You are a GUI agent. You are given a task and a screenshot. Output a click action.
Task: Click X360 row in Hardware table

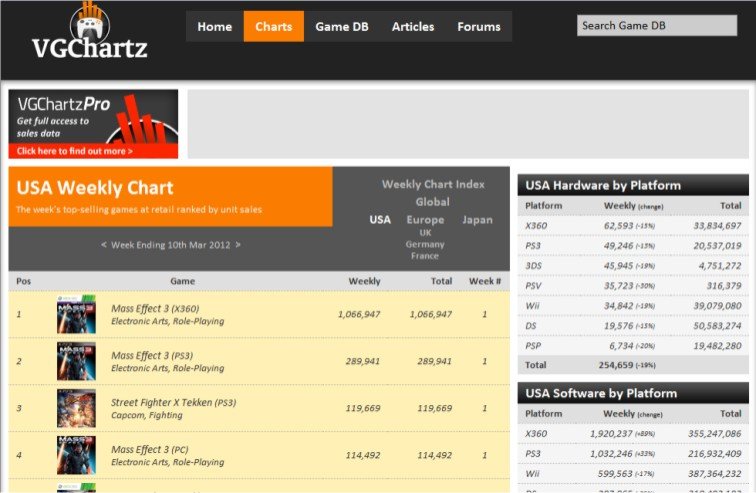[633, 226]
